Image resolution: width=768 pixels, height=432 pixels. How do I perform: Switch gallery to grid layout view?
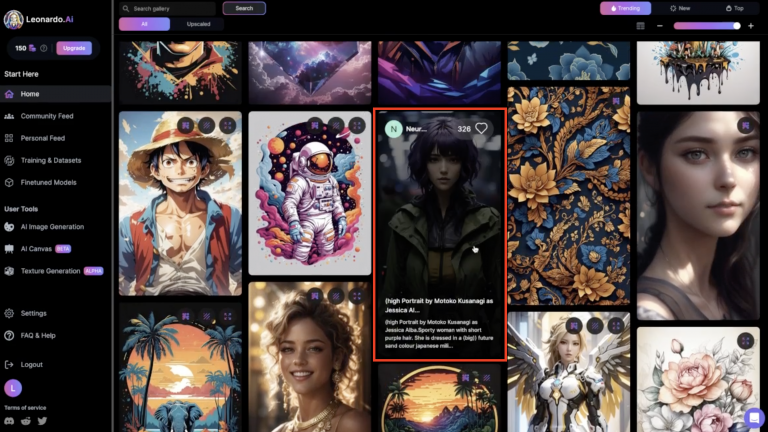click(x=641, y=25)
